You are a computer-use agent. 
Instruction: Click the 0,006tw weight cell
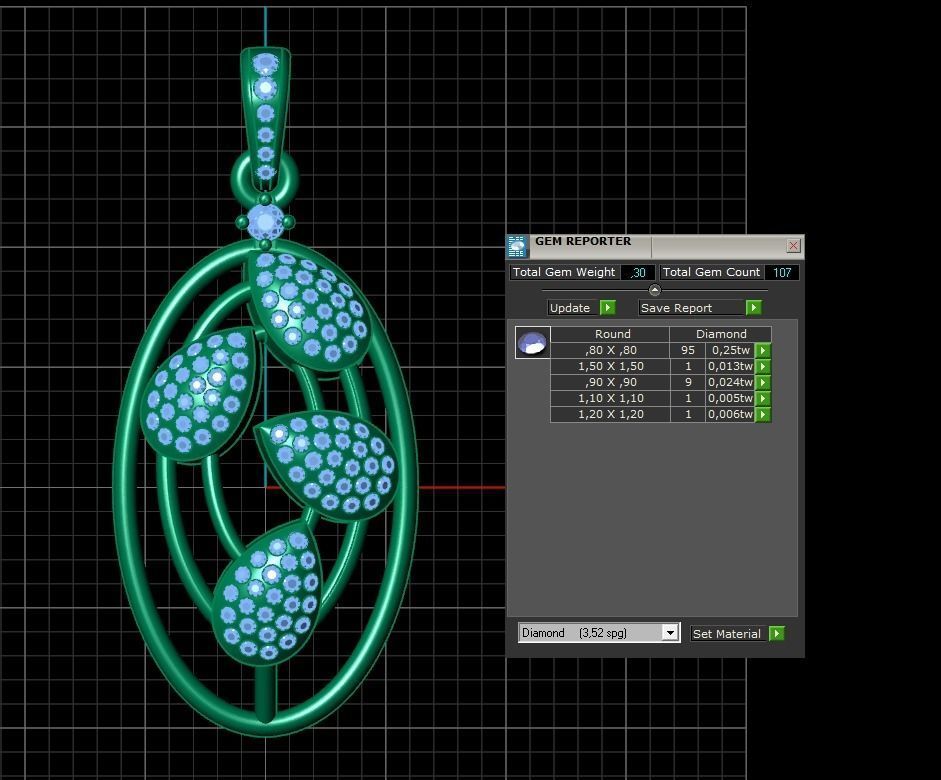coord(730,414)
